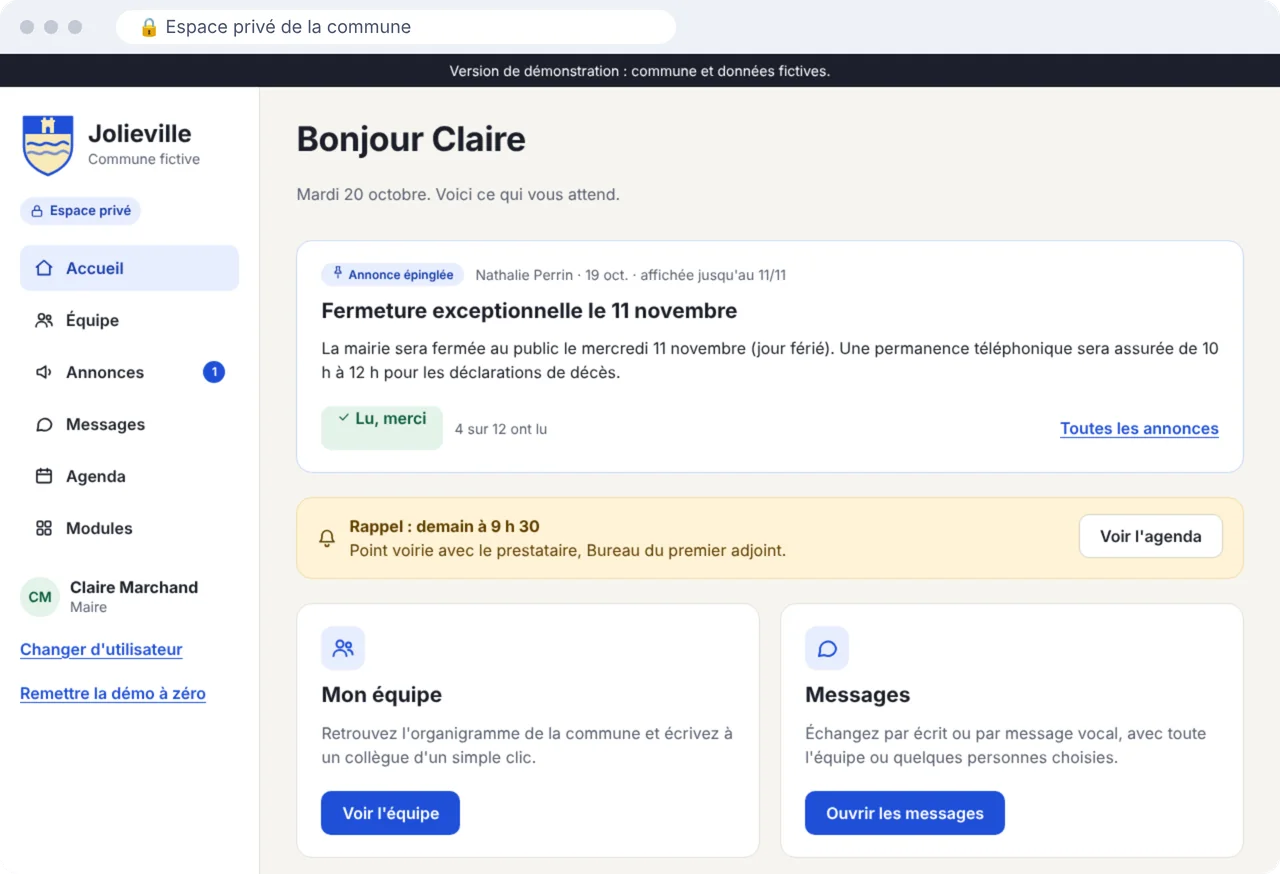
Task: Click the speech bubble icon beside Messages in sidebar
Action: 44,424
